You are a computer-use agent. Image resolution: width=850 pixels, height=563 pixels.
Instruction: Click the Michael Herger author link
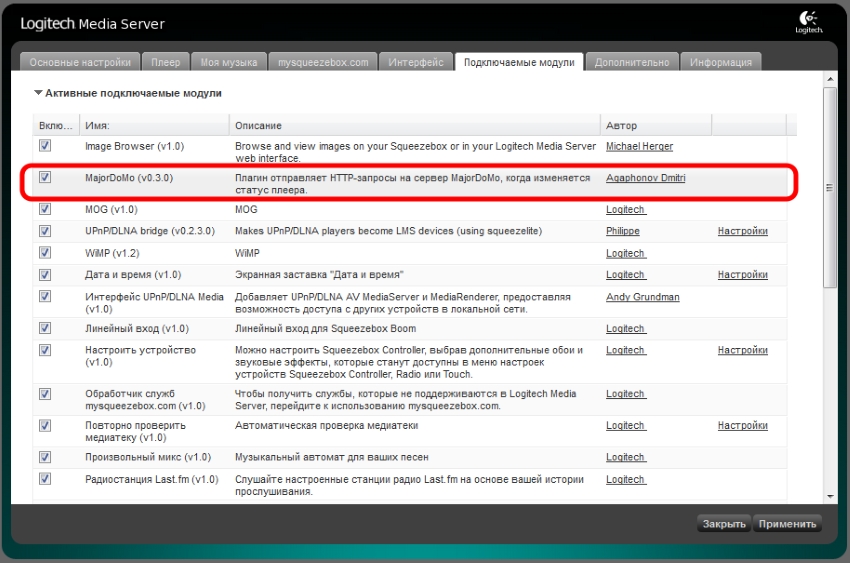(x=640, y=146)
